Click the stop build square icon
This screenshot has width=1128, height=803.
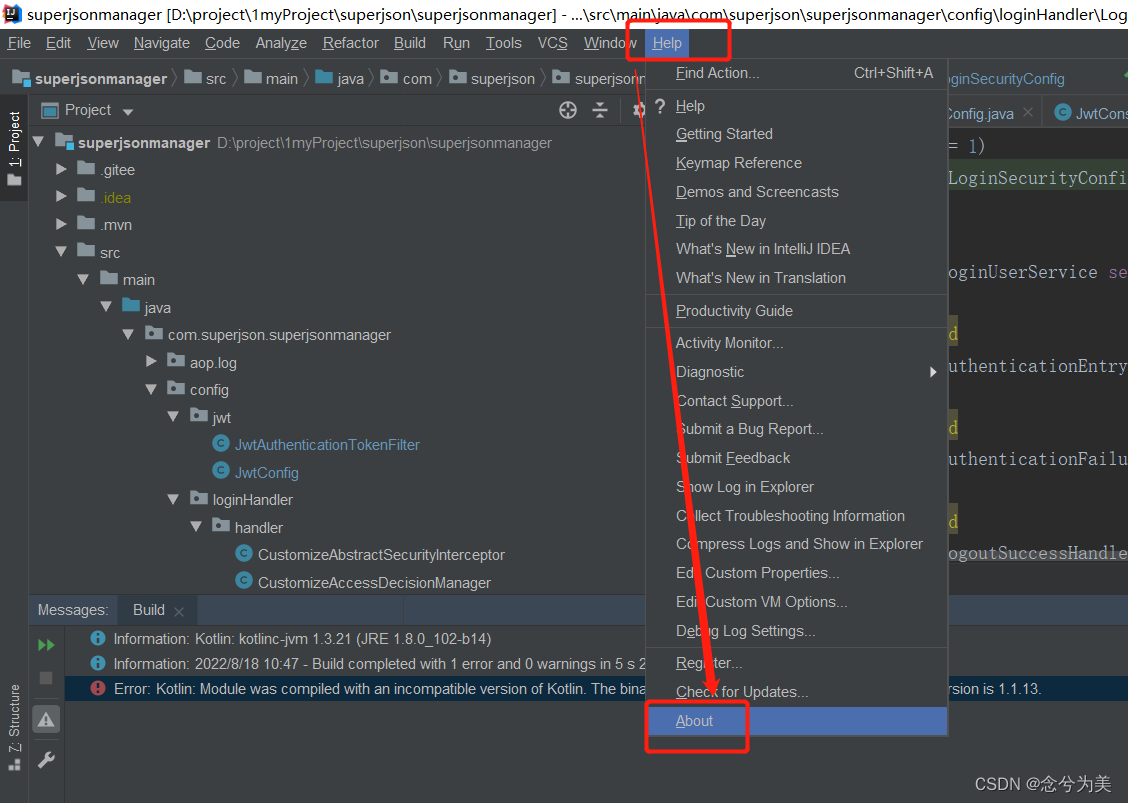tap(46, 678)
